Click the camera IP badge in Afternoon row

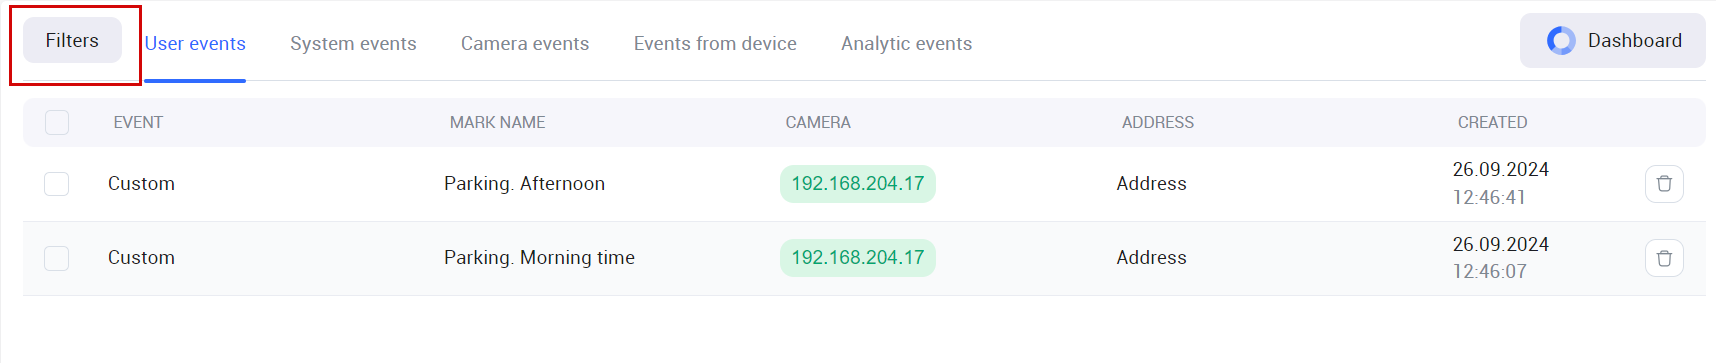coord(858,184)
